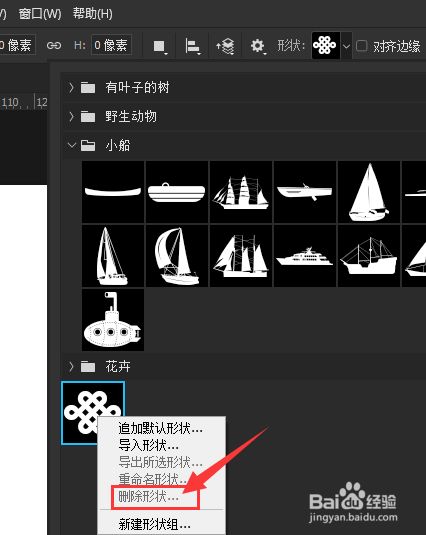Open the path alignment icon
The width and height of the screenshot is (426, 535).
pyautogui.click(x=193, y=46)
